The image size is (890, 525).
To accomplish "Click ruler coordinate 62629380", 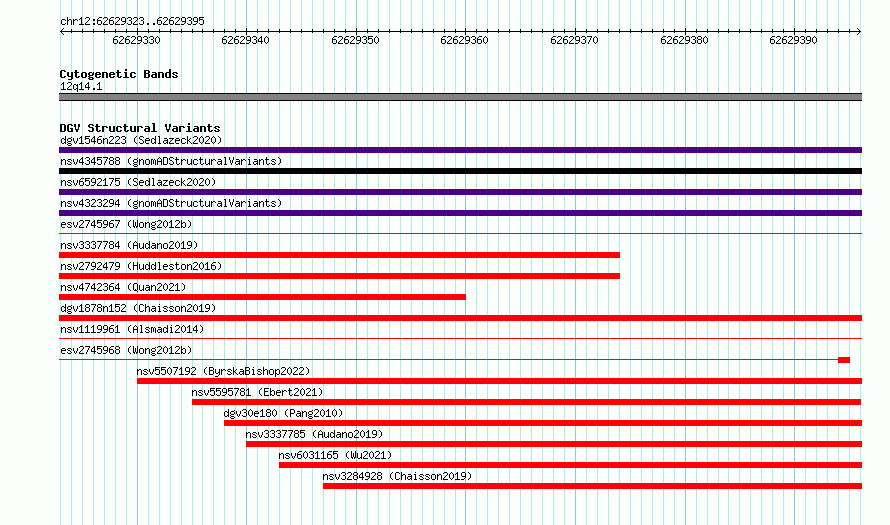I will 685,40.
